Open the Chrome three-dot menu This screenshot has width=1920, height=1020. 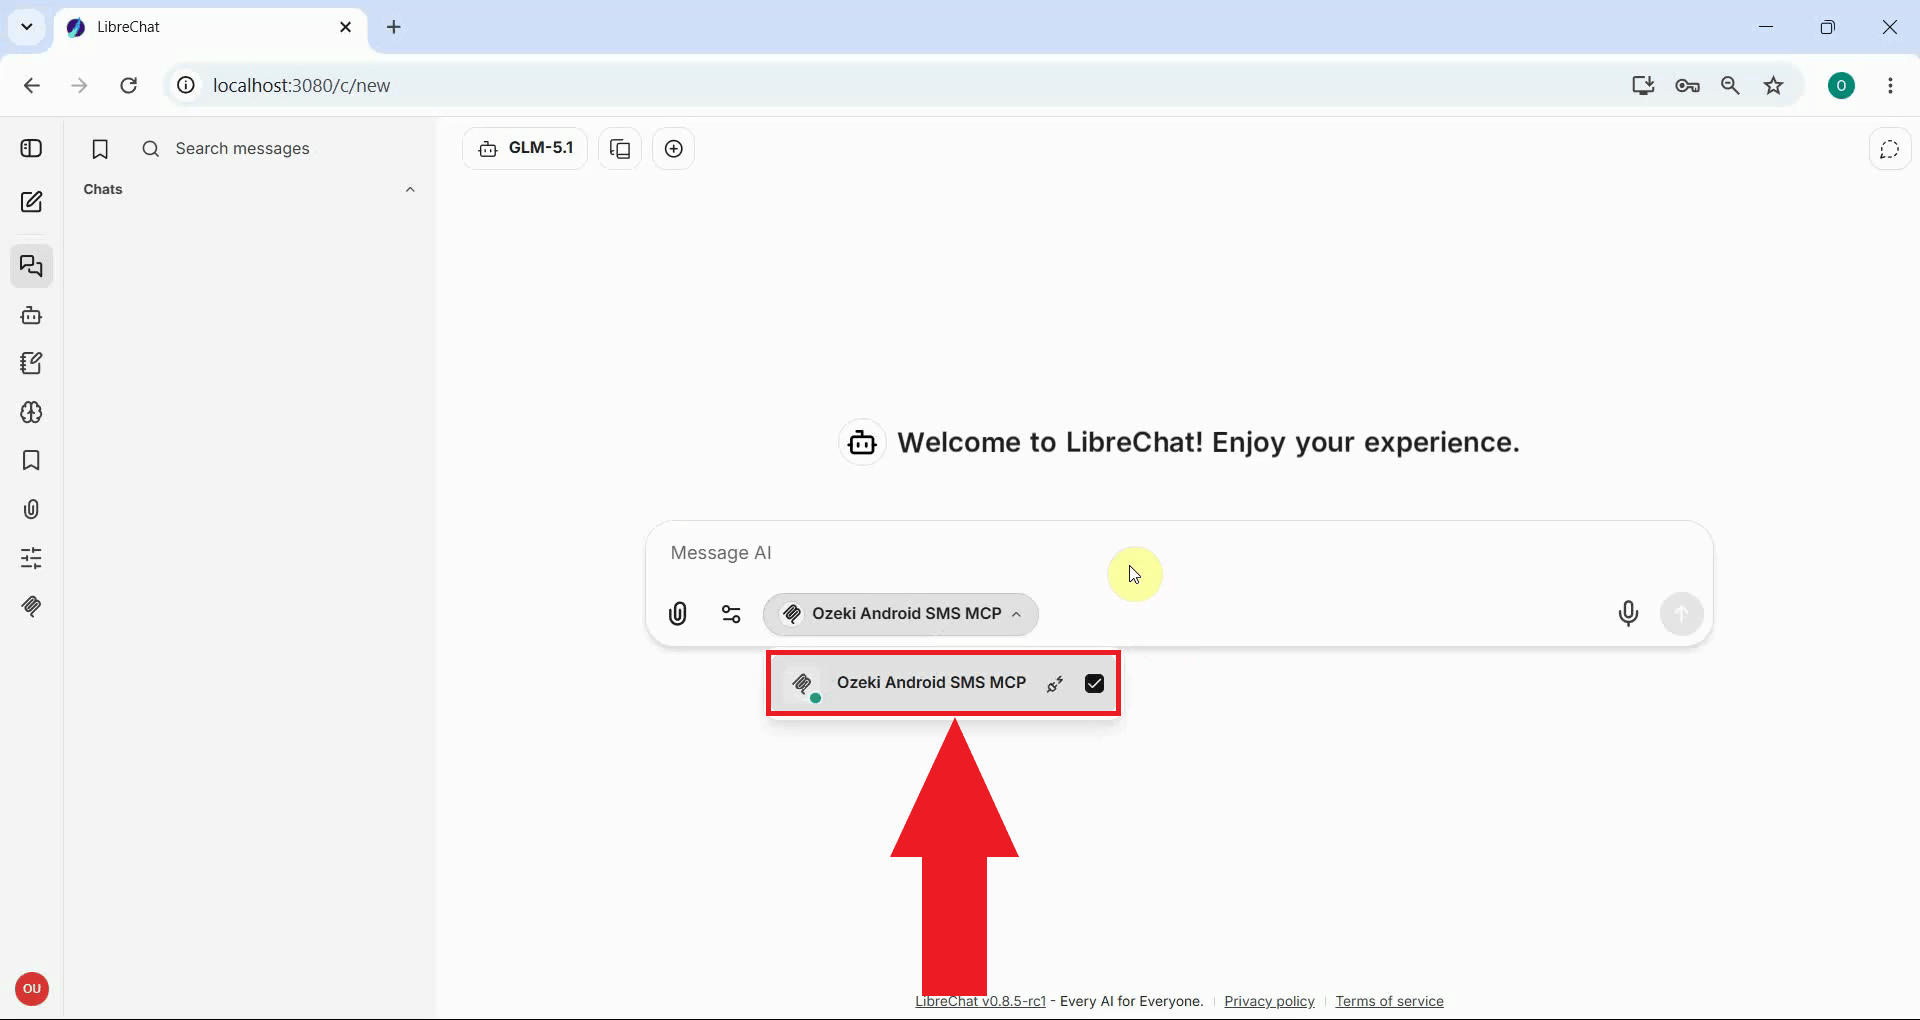tap(1890, 86)
